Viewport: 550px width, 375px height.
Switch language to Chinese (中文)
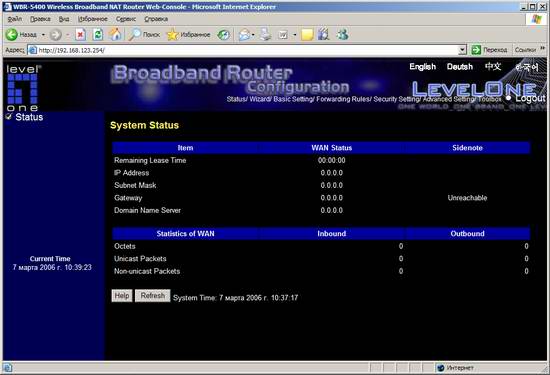coord(493,66)
